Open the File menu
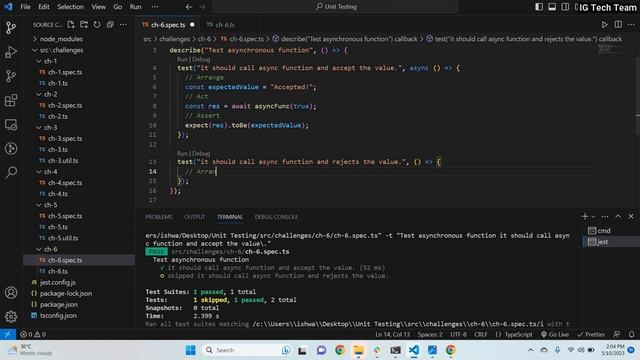This screenshot has width=640, height=360. (x=25, y=7)
